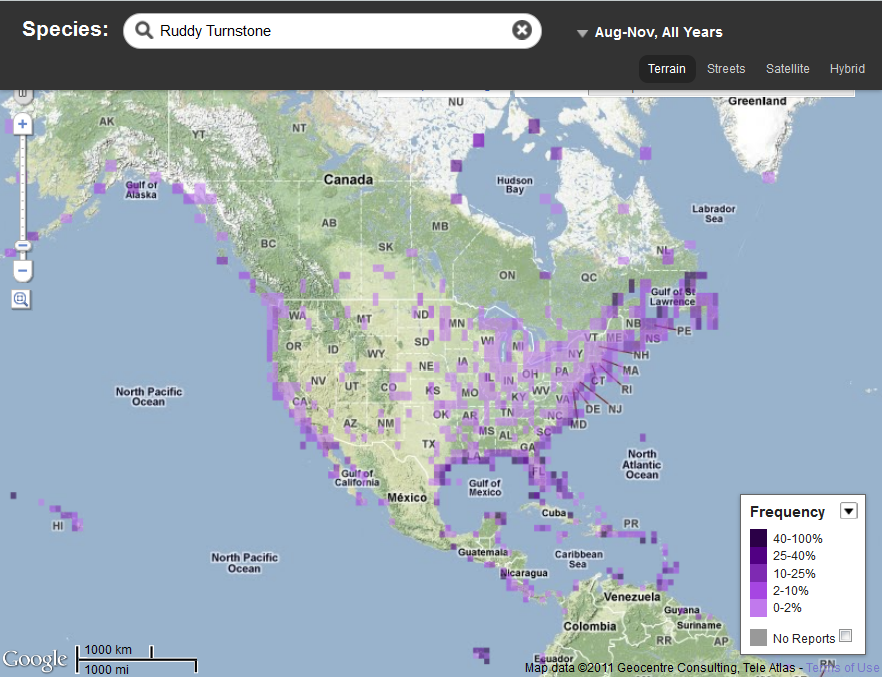882x677 pixels.
Task: Toggle the Hybrid map view
Action: (847, 68)
